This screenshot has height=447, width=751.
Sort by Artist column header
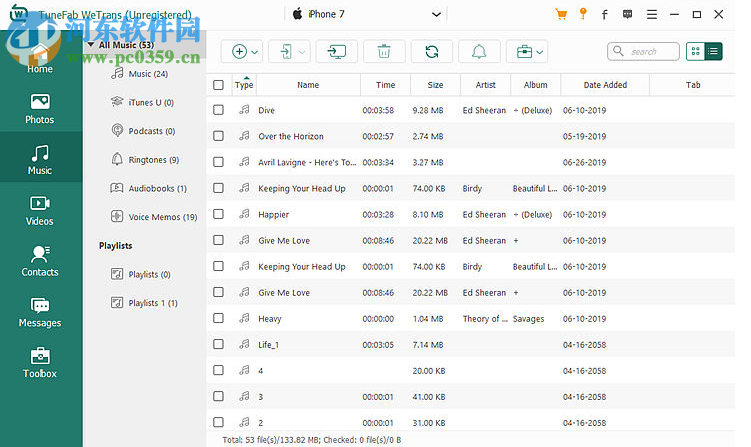tap(485, 85)
